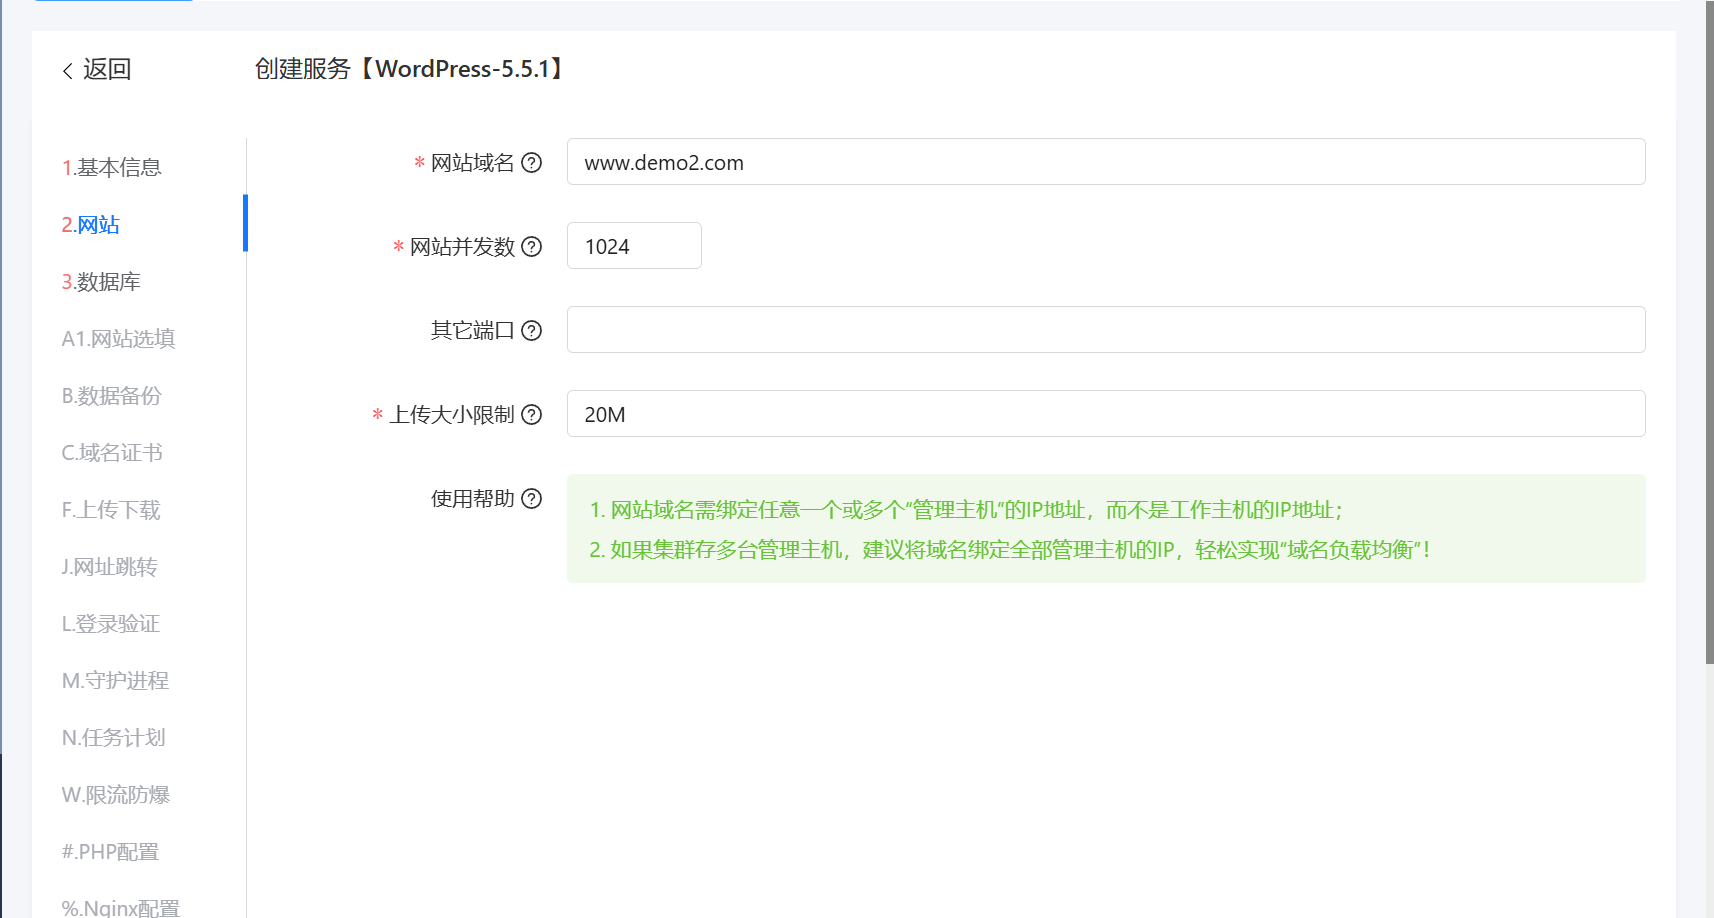
Task: Click help icon beside 网站域名 label
Action: pos(532,162)
